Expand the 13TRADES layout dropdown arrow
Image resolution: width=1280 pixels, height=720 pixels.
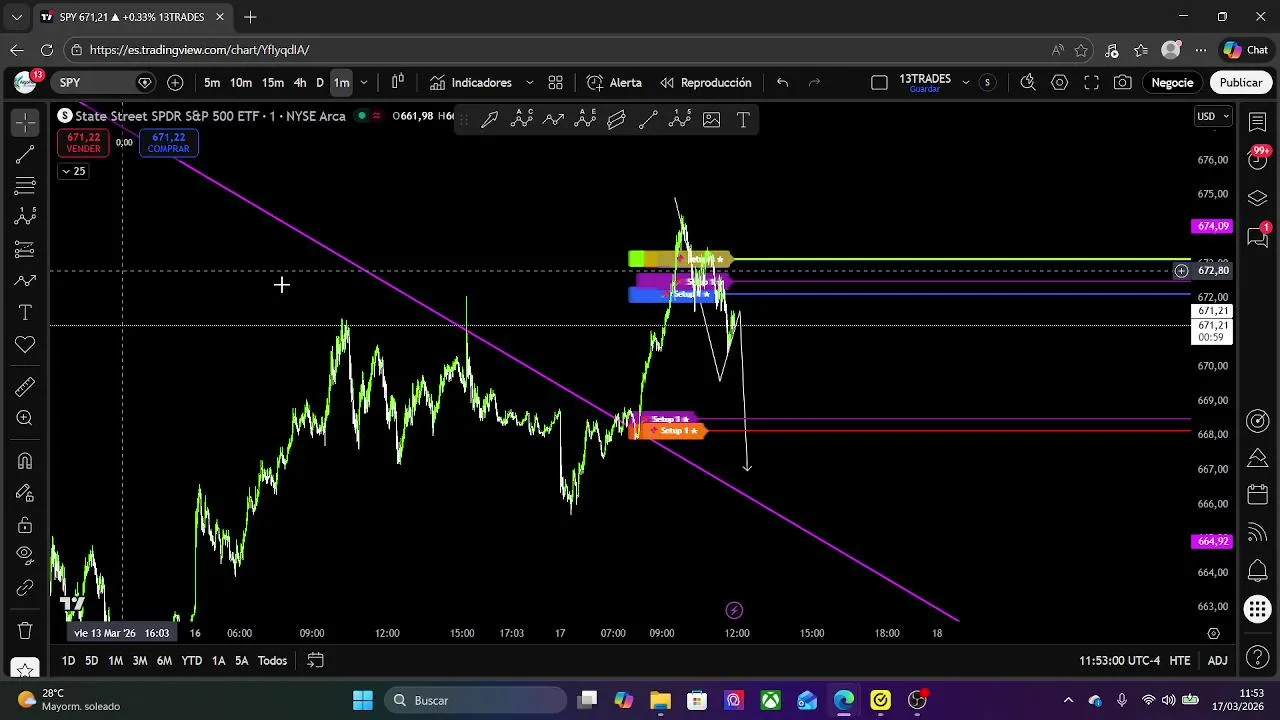(966, 83)
